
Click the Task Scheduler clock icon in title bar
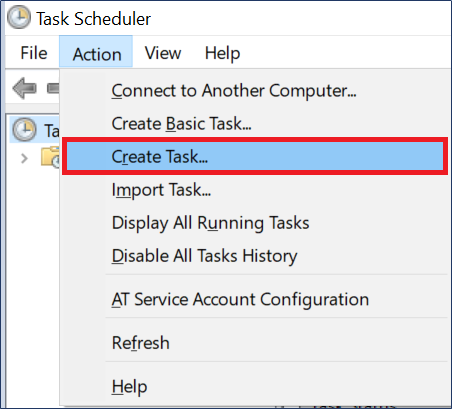(19, 17)
